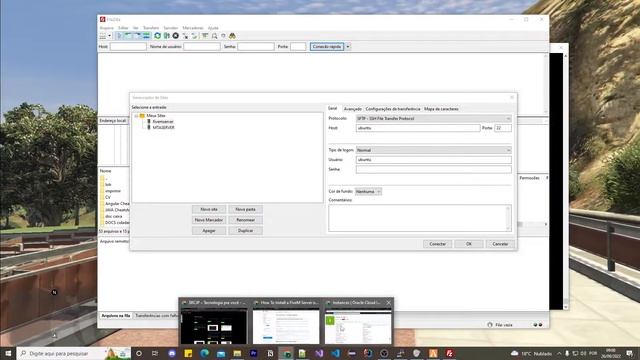640x360 pixels.
Task: Open the Arquivo menu
Action: point(107,28)
